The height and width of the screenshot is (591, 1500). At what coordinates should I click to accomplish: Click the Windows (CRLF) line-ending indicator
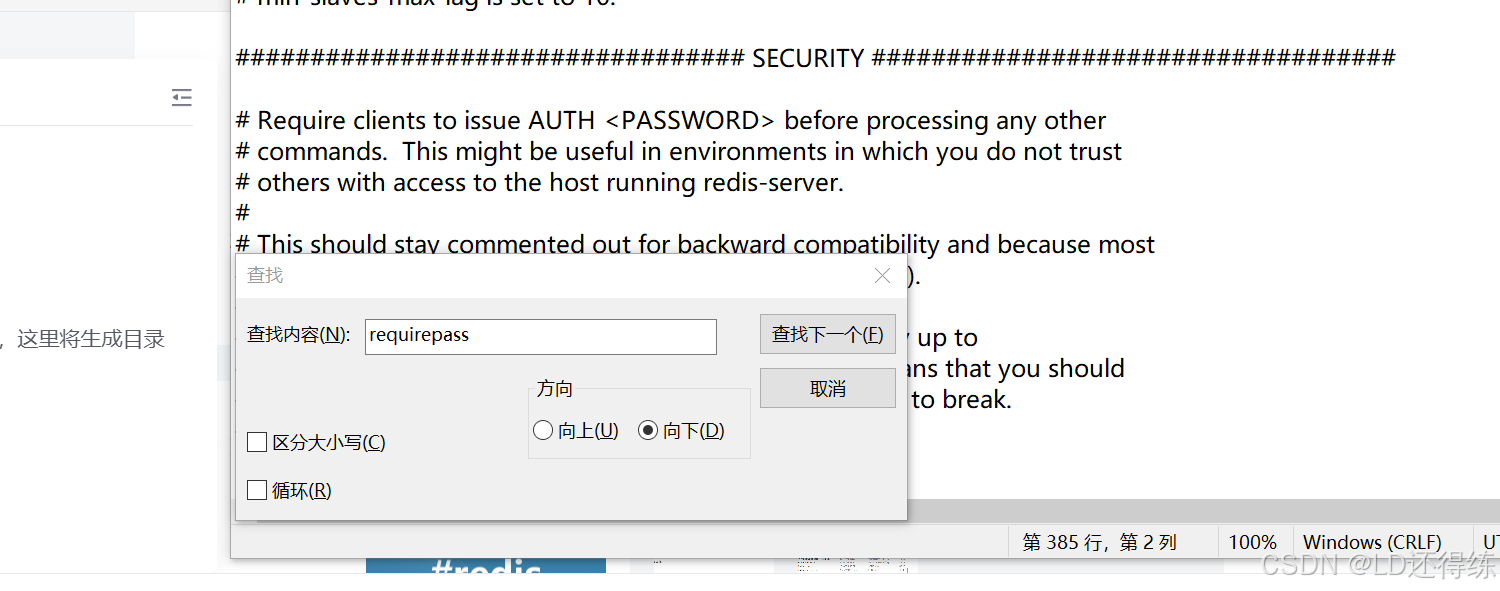[x=1373, y=541]
